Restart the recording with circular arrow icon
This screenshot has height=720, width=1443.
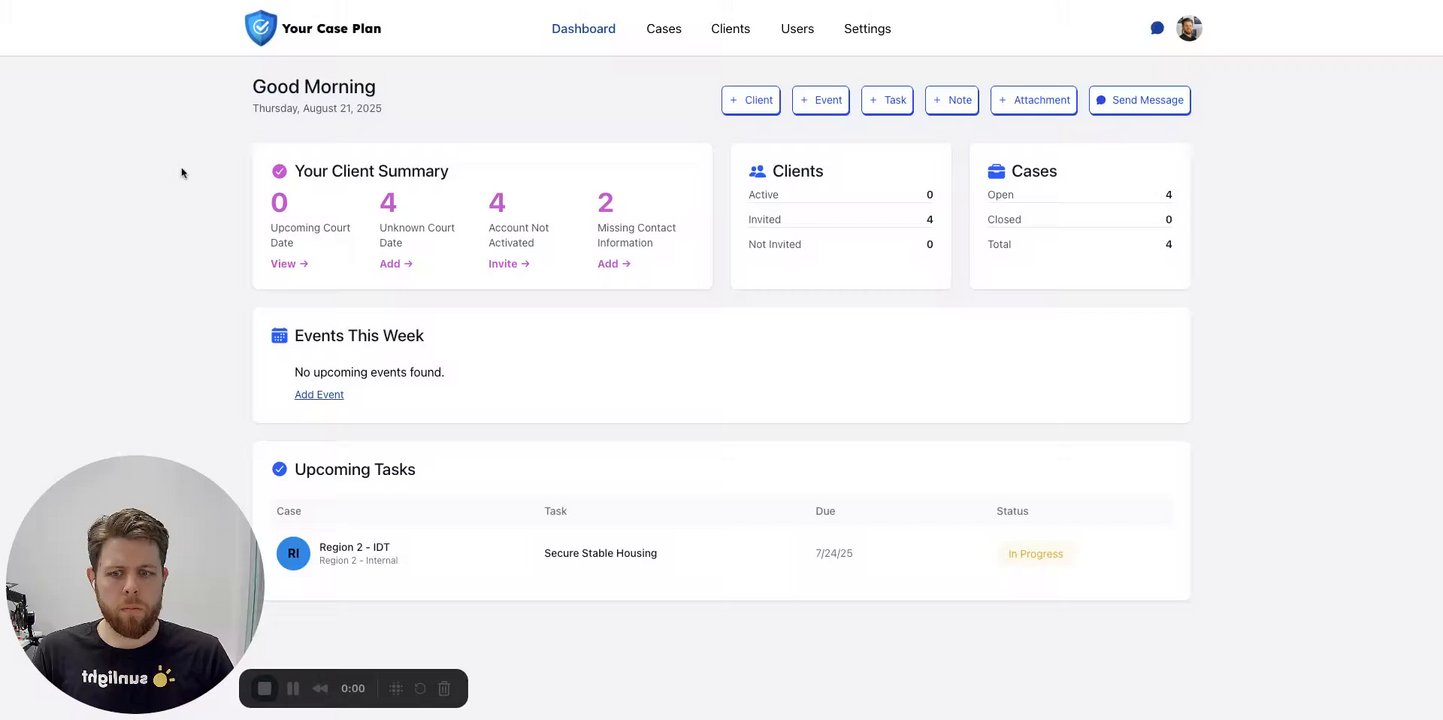420,689
